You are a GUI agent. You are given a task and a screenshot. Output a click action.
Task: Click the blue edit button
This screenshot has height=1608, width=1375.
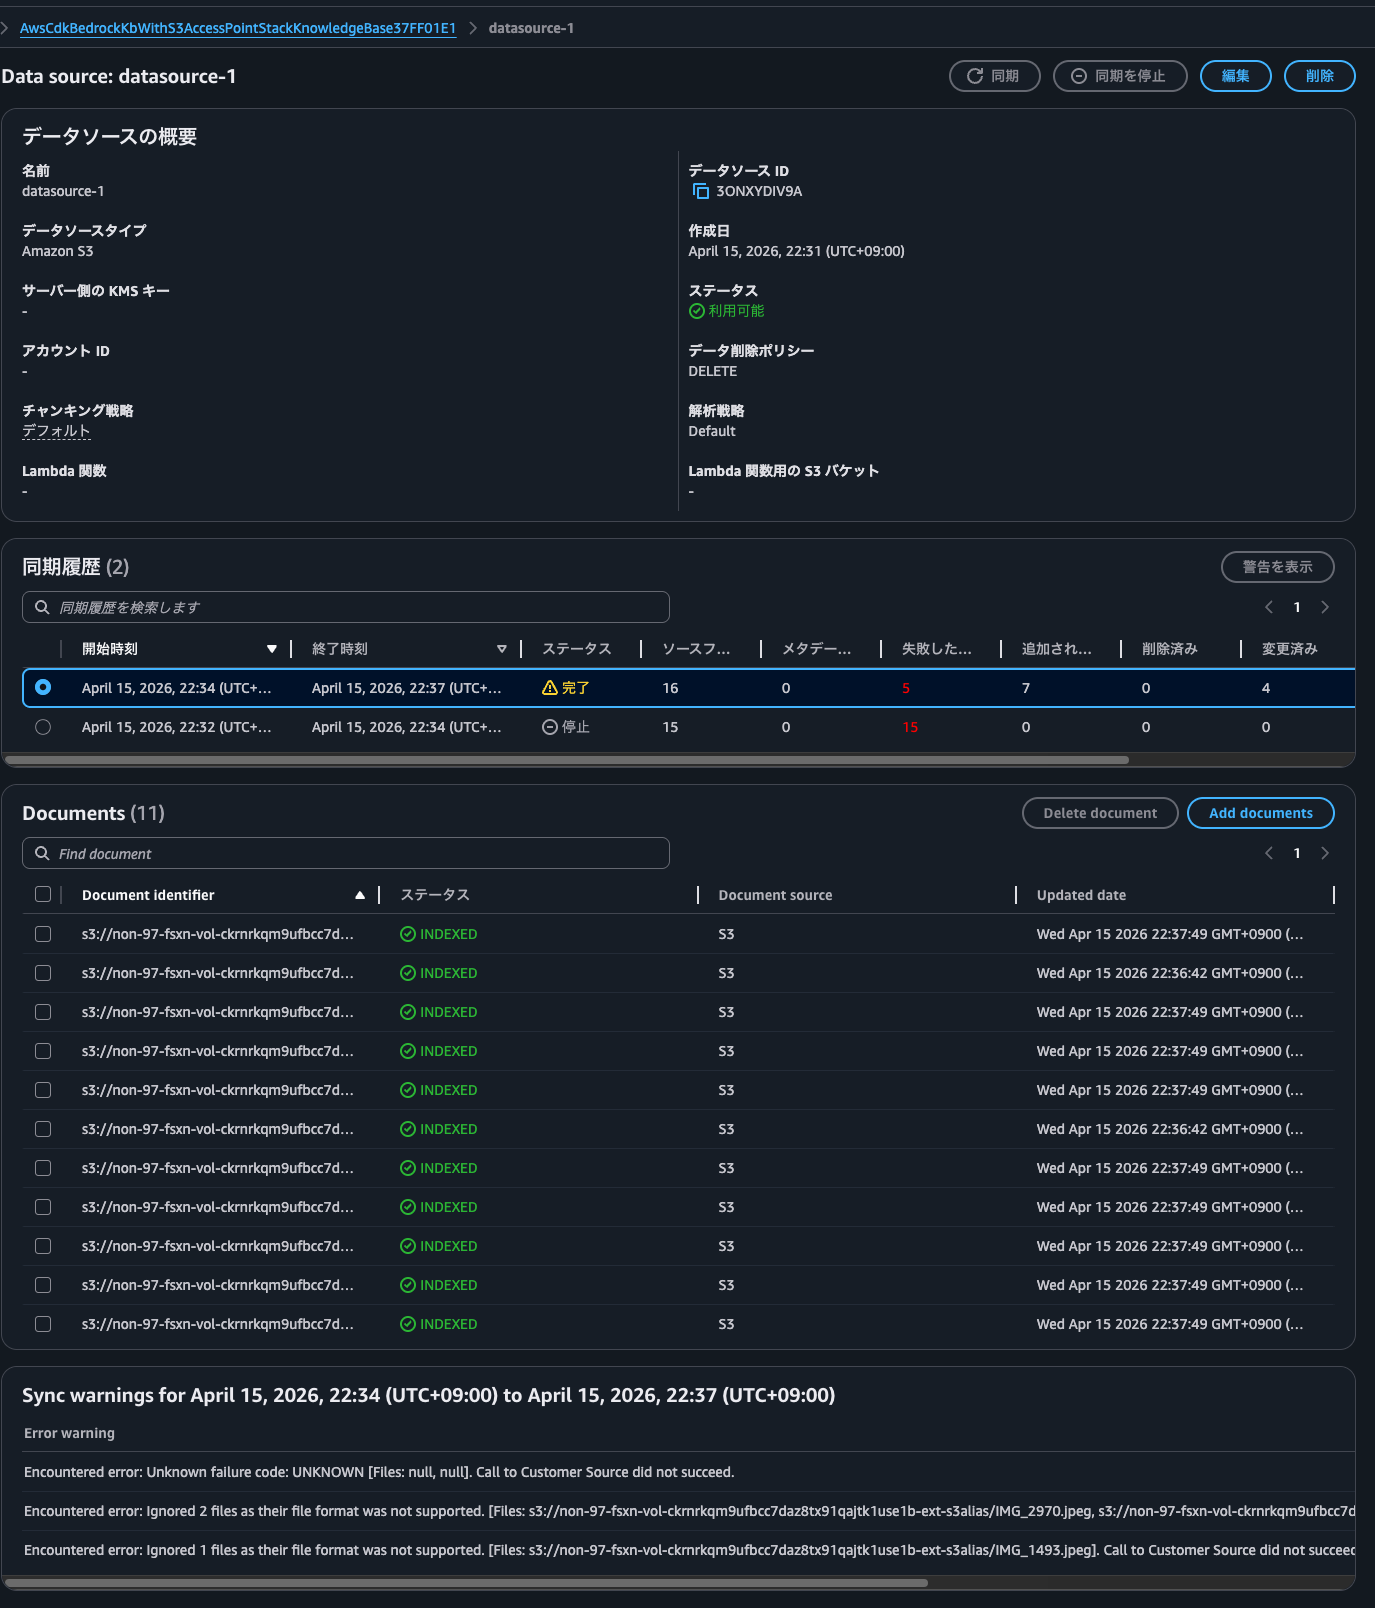pyautogui.click(x=1235, y=76)
